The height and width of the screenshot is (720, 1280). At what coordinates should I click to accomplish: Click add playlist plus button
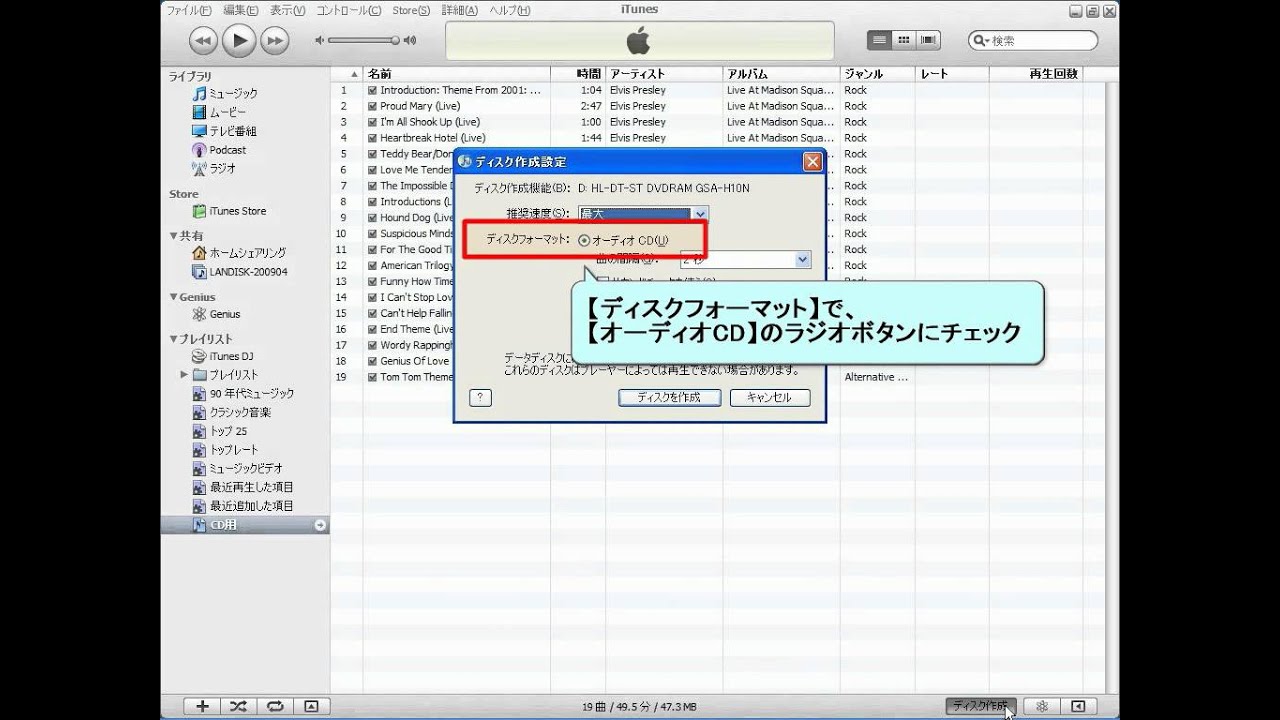click(x=202, y=706)
